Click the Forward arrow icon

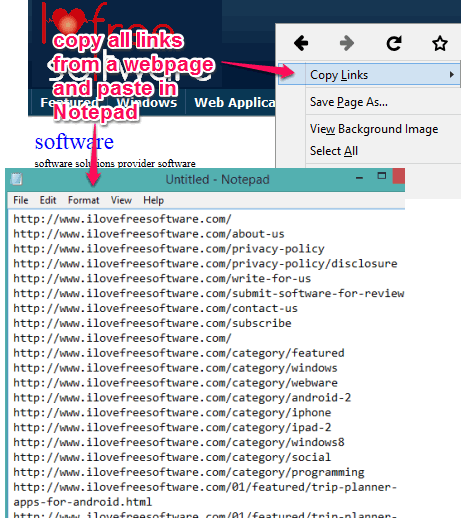point(347,43)
